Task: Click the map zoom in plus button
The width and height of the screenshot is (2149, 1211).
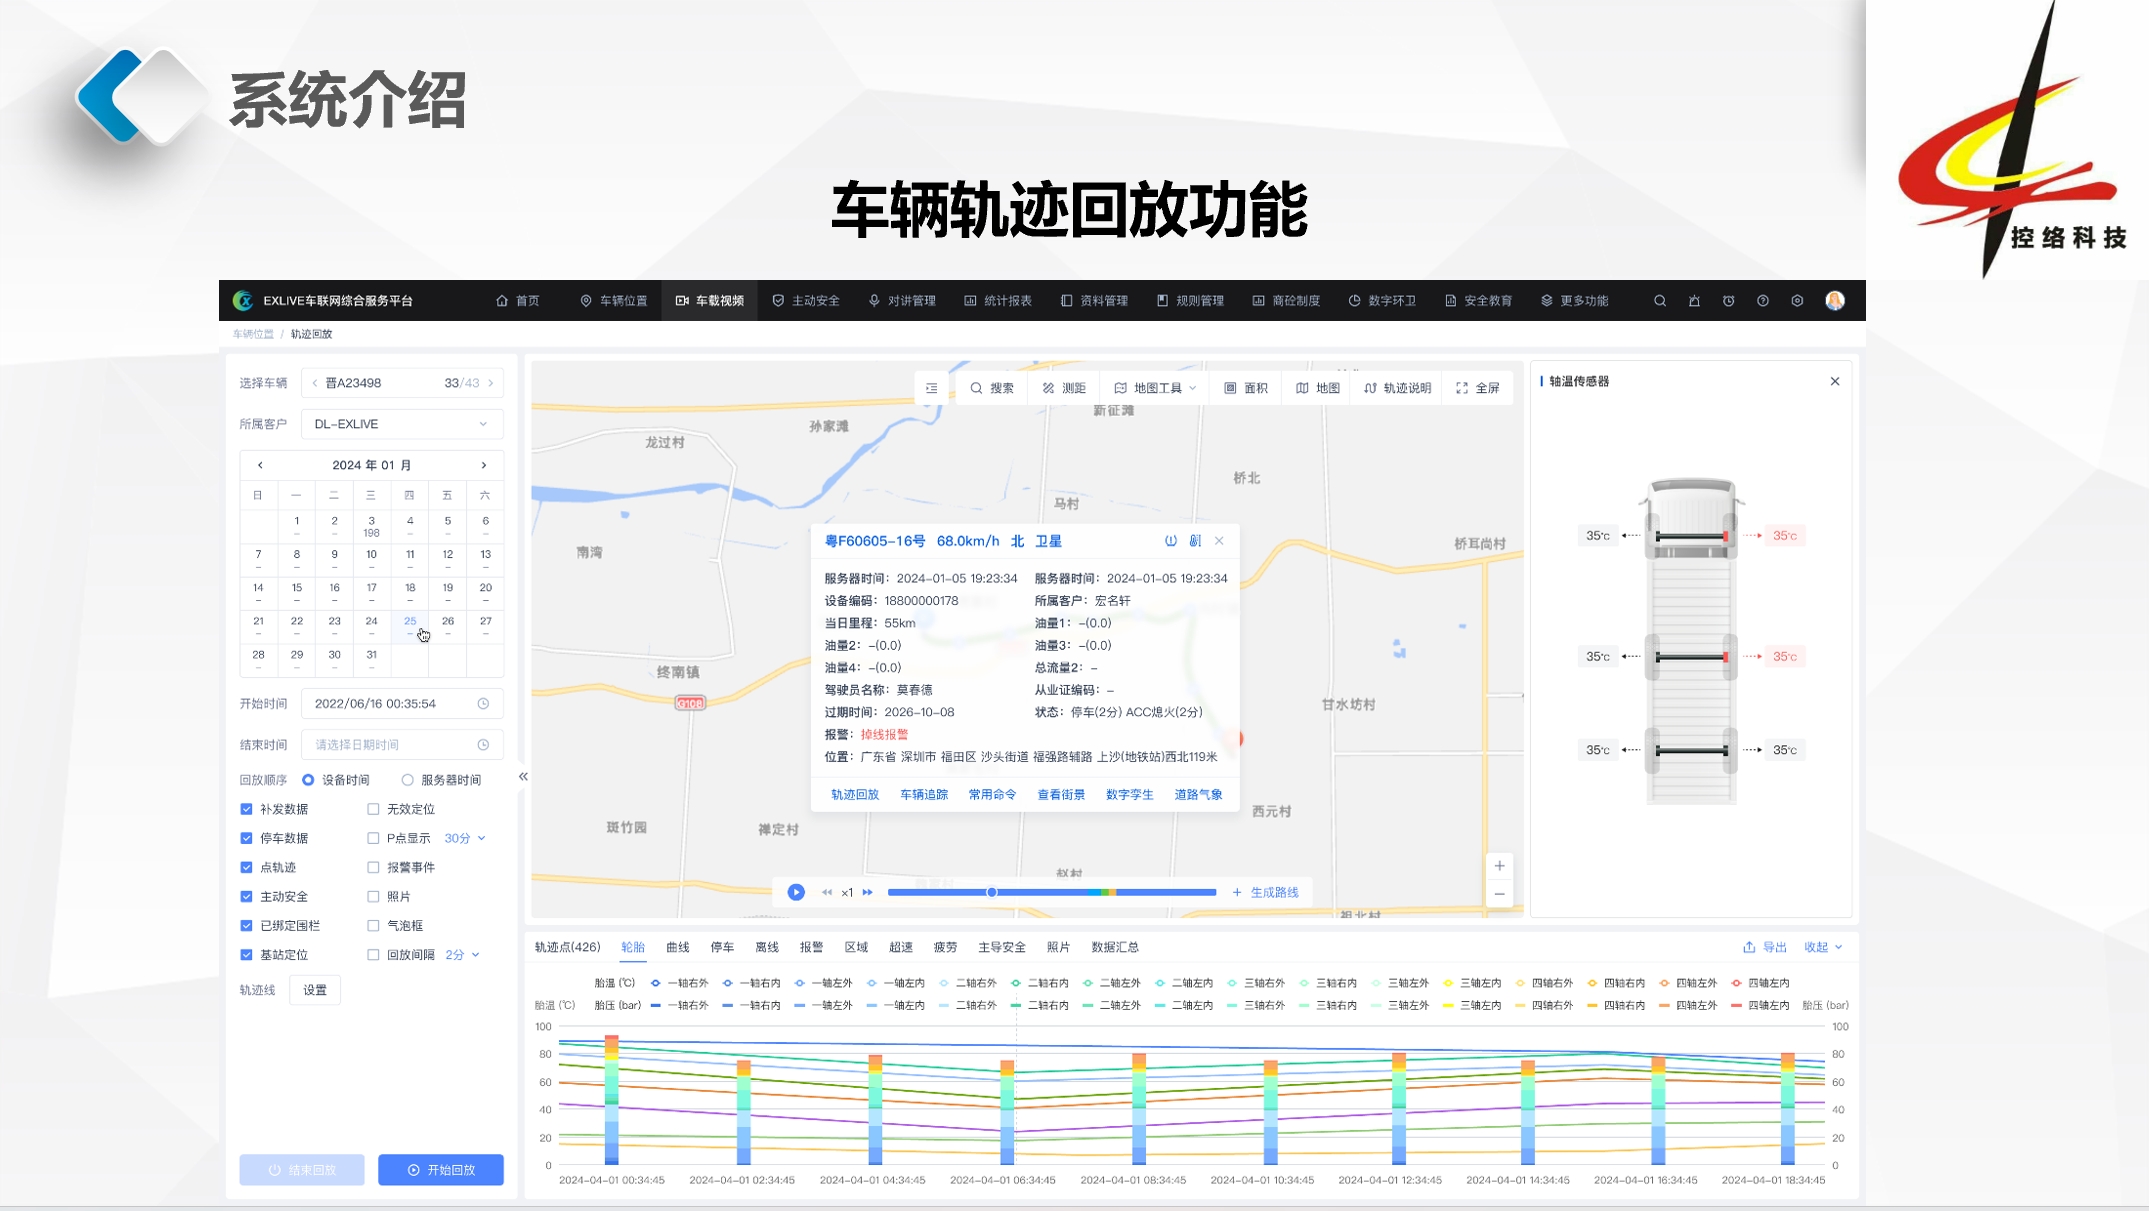Action: click(1499, 866)
